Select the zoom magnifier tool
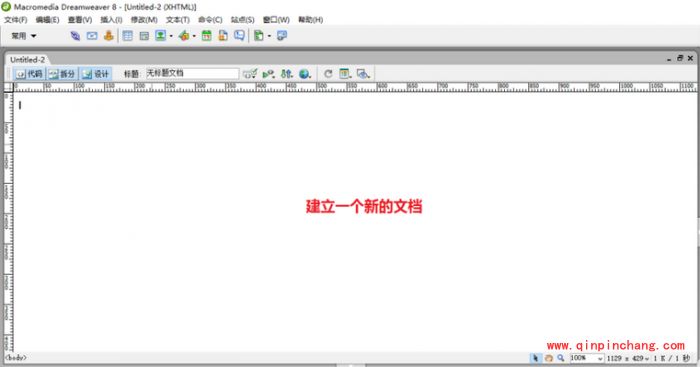 (x=561, y=358)
